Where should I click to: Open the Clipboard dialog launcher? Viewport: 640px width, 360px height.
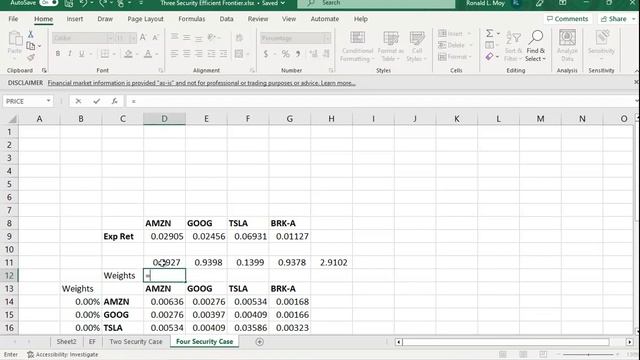pos(44,70)
